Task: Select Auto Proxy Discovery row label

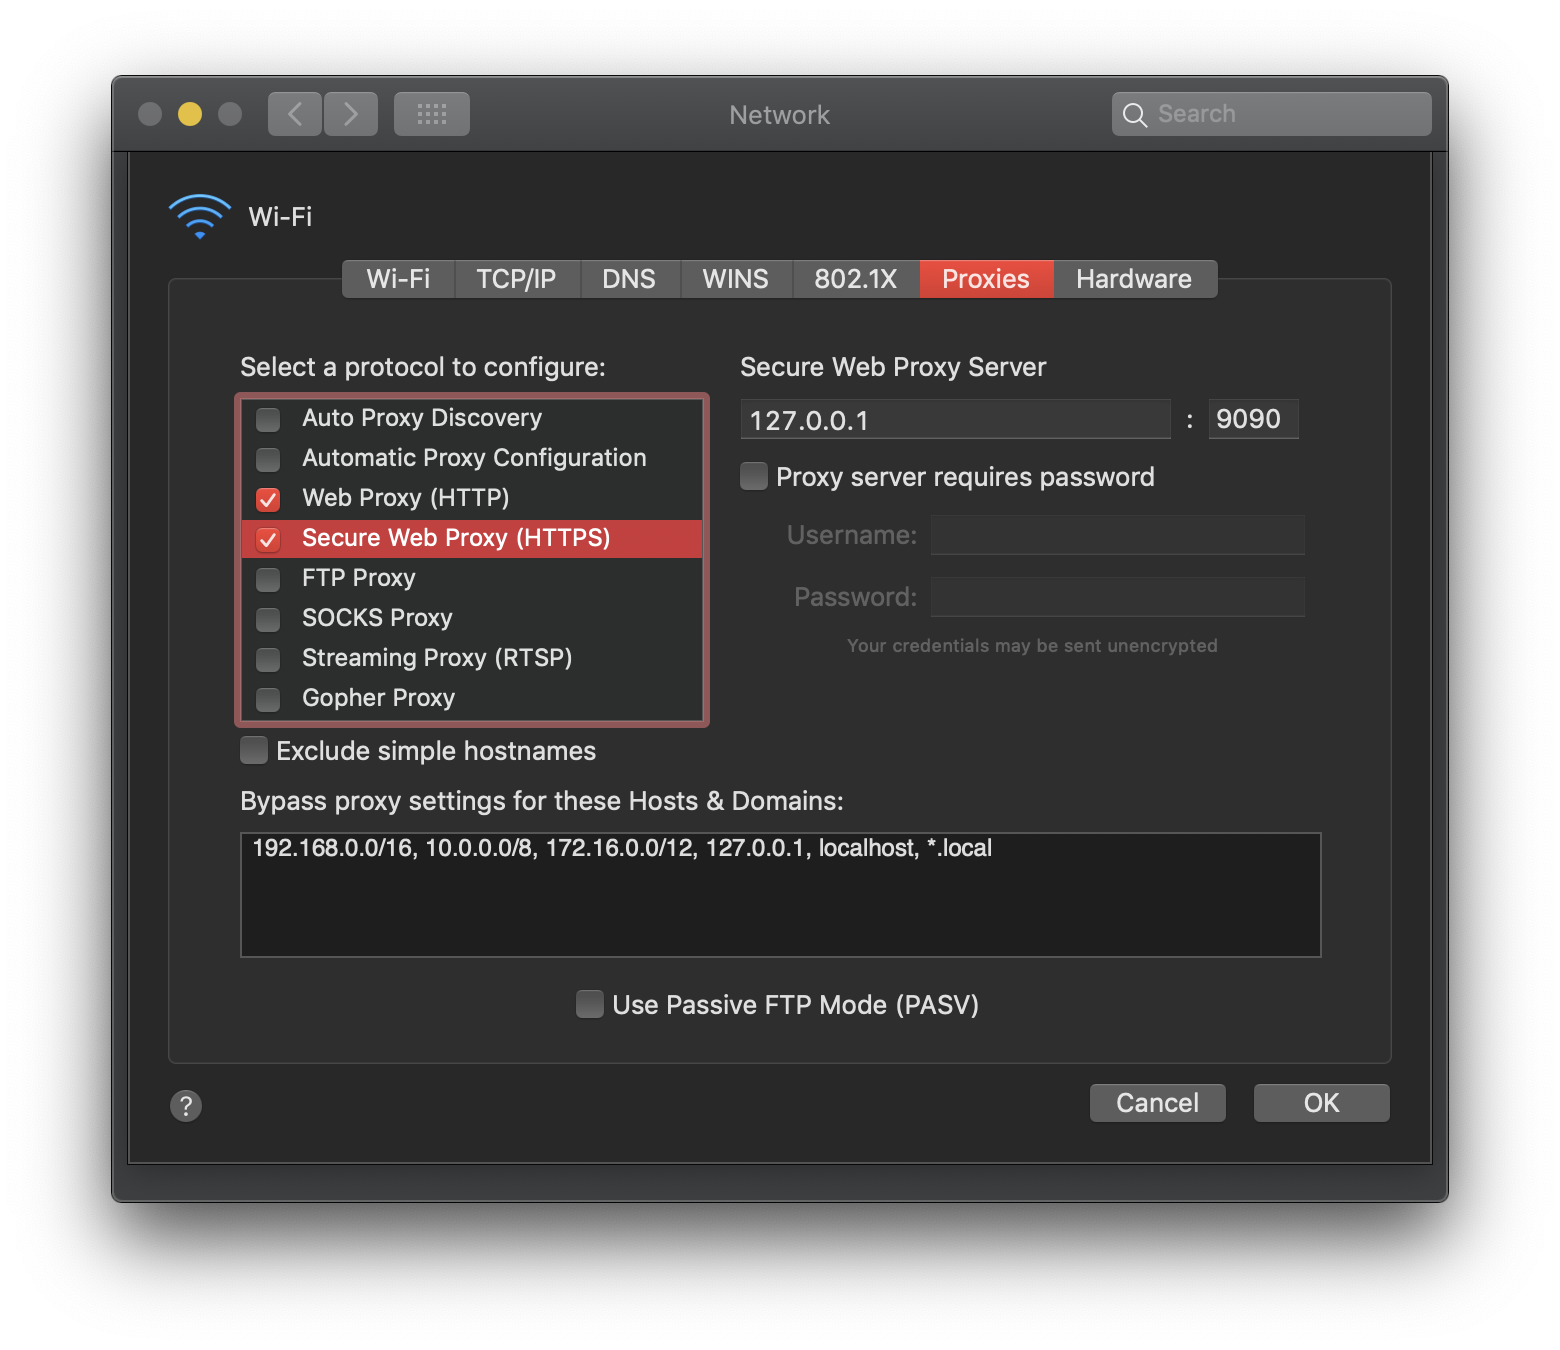Action: click(x=422, y=418)
